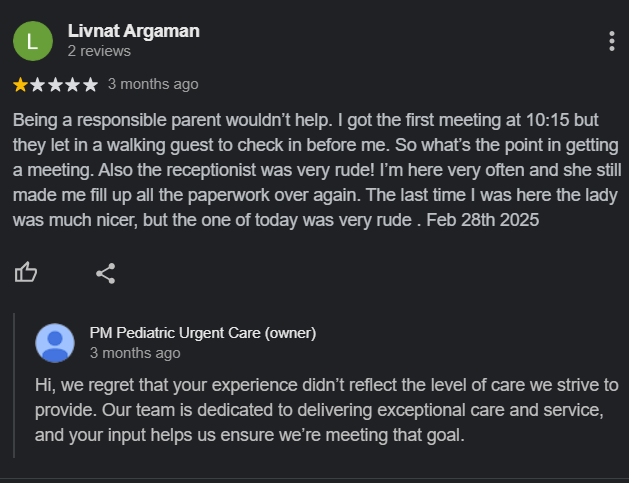
Task: Click the owner reply's '3 months ago' timestamp
Action: [x=135, y=353]
